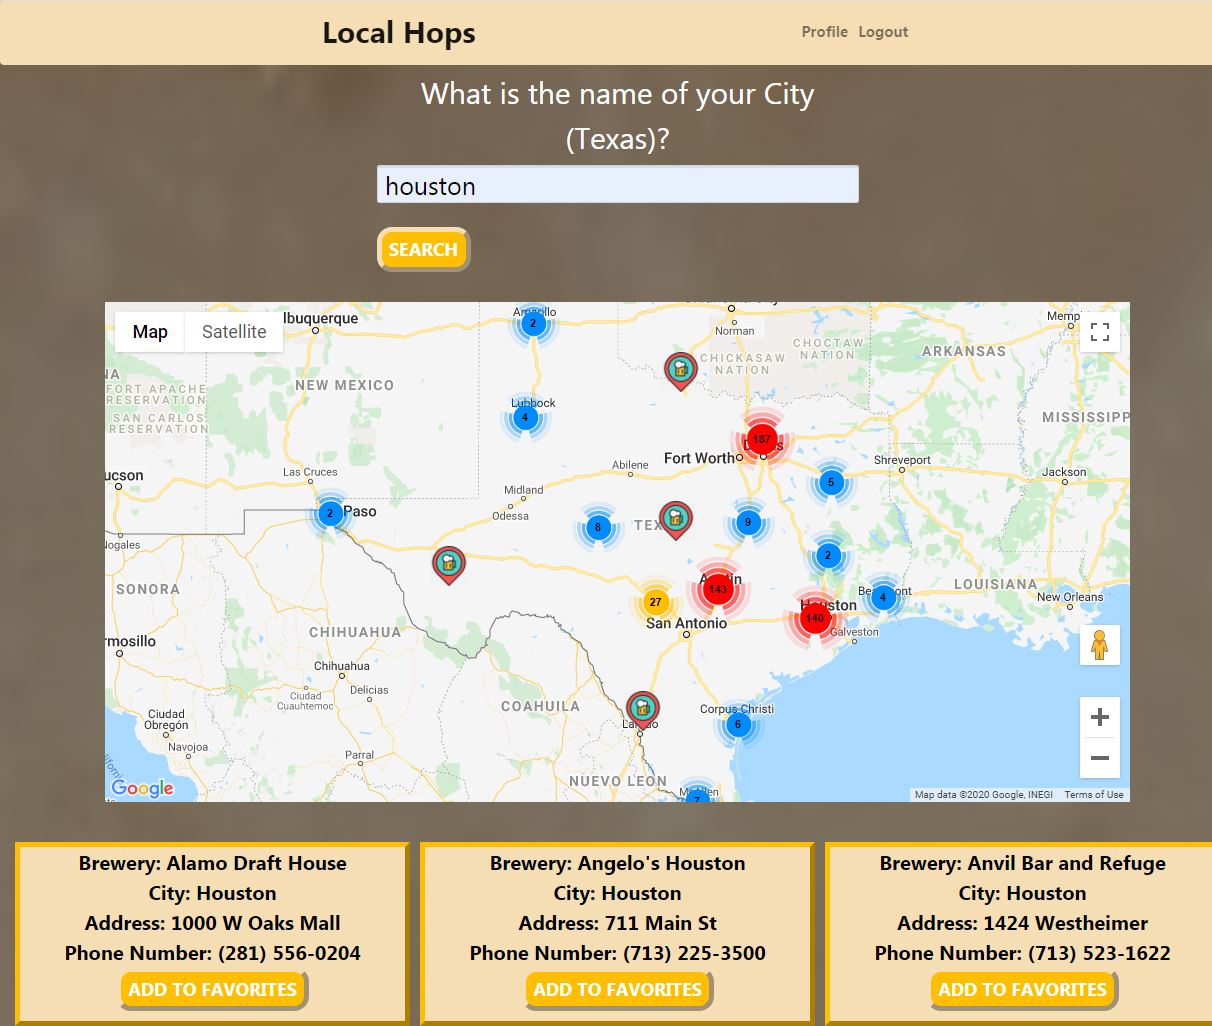Open the blue cluster at Amarillo
Image resolution: width=1212 pixels, height=1026 pixels.
click(533, 323)
